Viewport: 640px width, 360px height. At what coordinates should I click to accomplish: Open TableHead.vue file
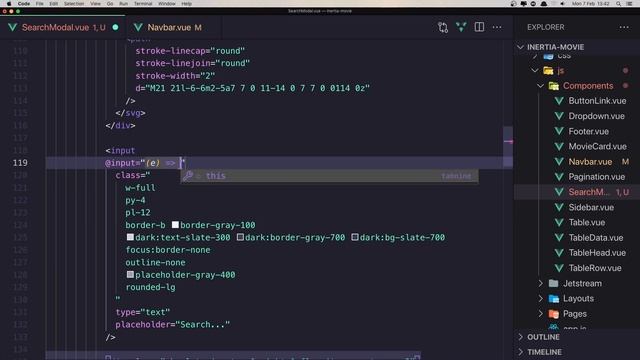pos(597,253)
